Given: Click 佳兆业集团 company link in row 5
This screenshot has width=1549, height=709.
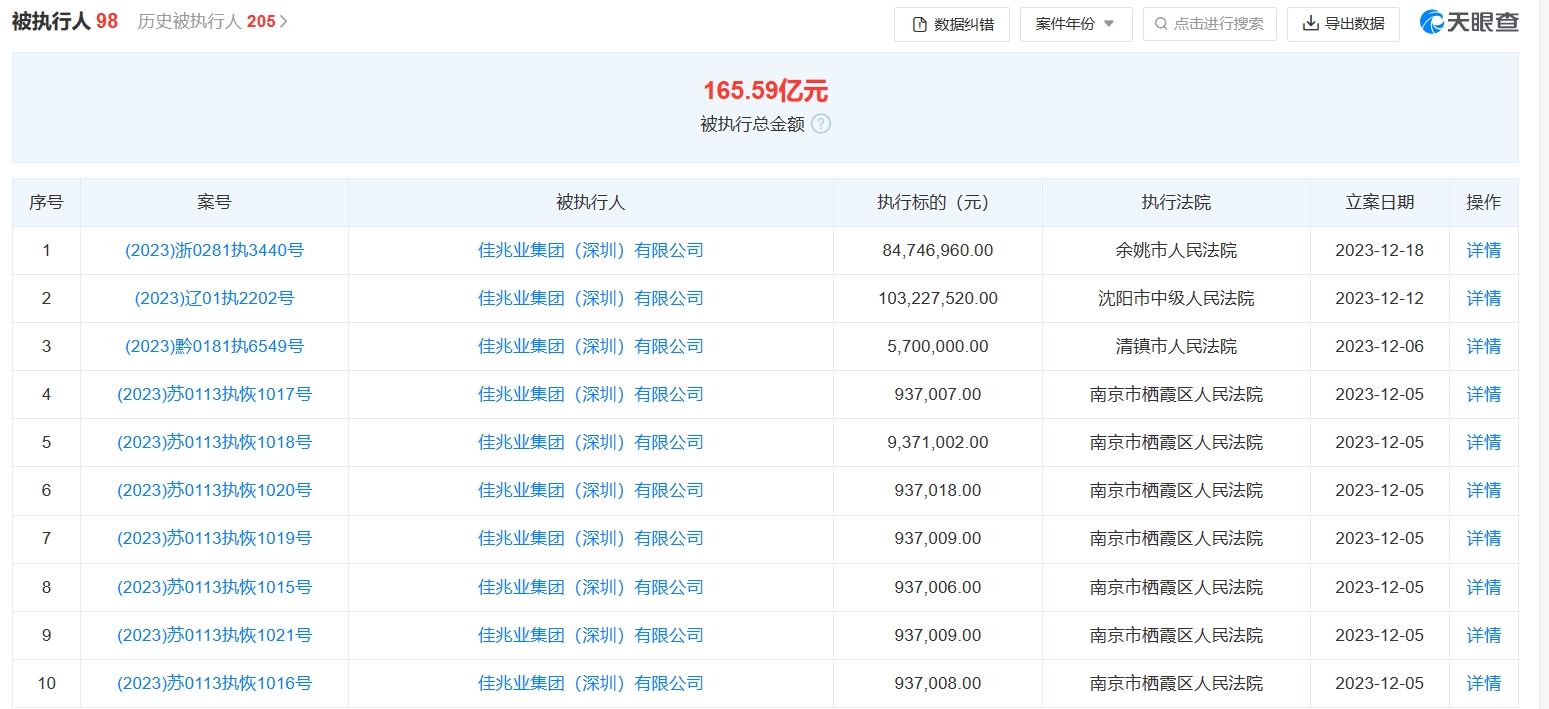Looking at the screenshot, I should (x=590, y=443).
